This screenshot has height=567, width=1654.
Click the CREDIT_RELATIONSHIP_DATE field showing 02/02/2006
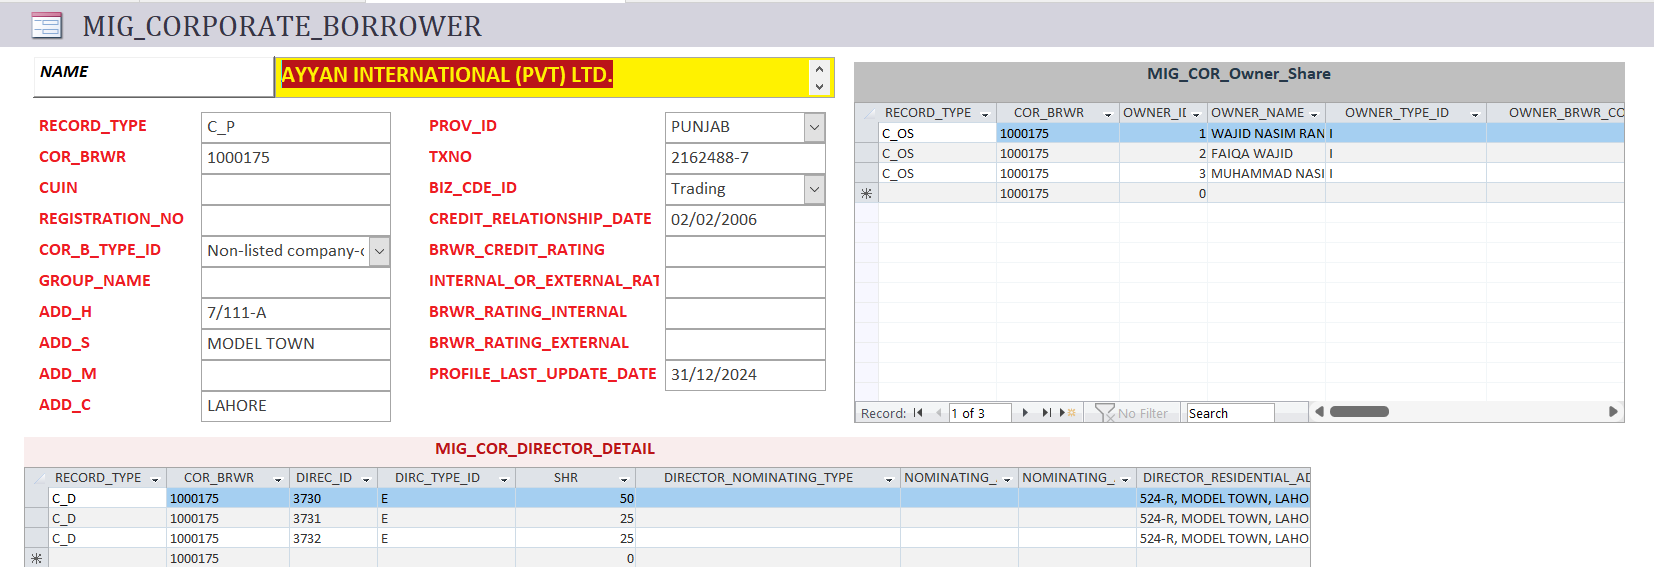(x=744, y=220)
